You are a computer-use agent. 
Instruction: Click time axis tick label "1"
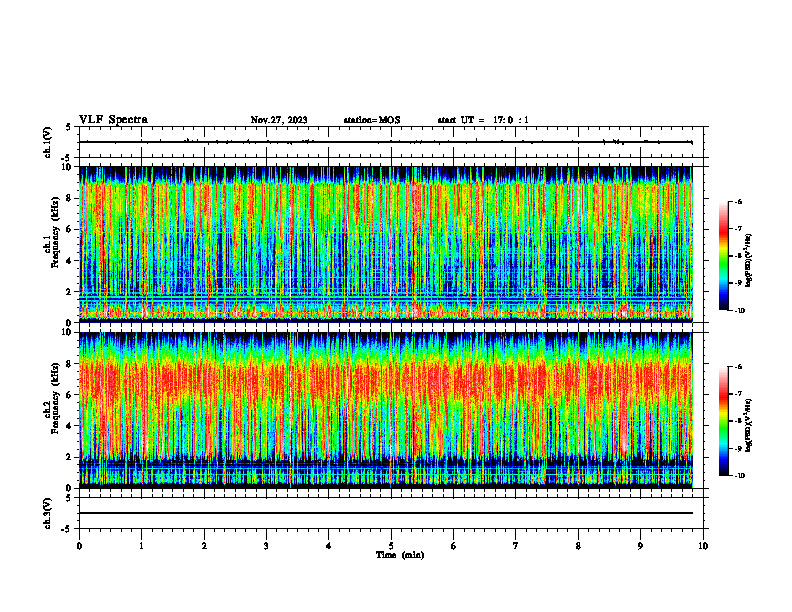pos(141,546)
